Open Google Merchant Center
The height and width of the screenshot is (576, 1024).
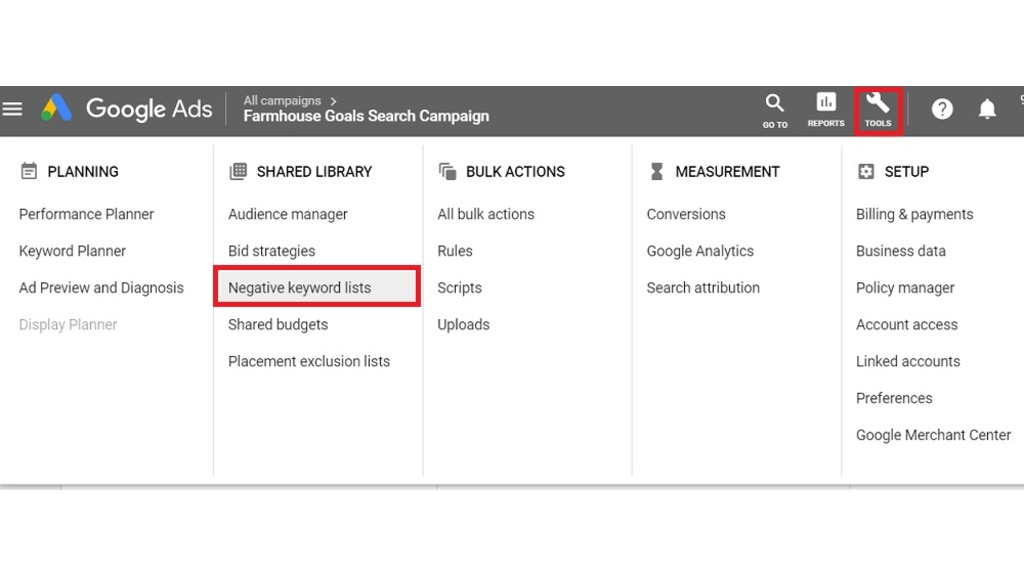click(x=933, y=435)
